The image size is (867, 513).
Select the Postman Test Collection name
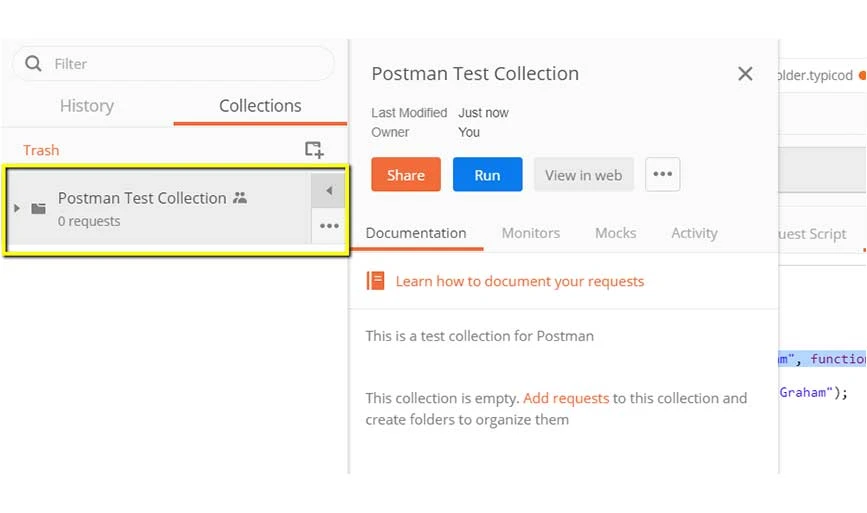click(142, 198)
